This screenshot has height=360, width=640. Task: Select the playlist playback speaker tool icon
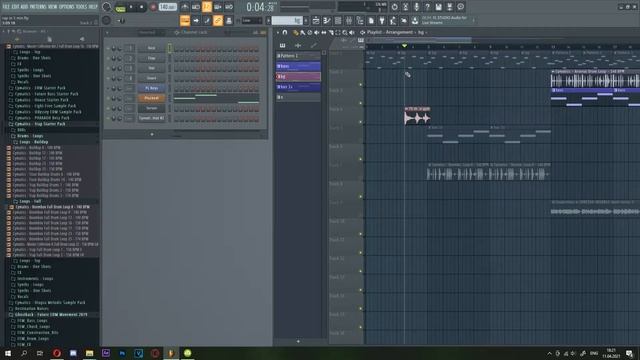pyautogui.click(x=352, y=33)
